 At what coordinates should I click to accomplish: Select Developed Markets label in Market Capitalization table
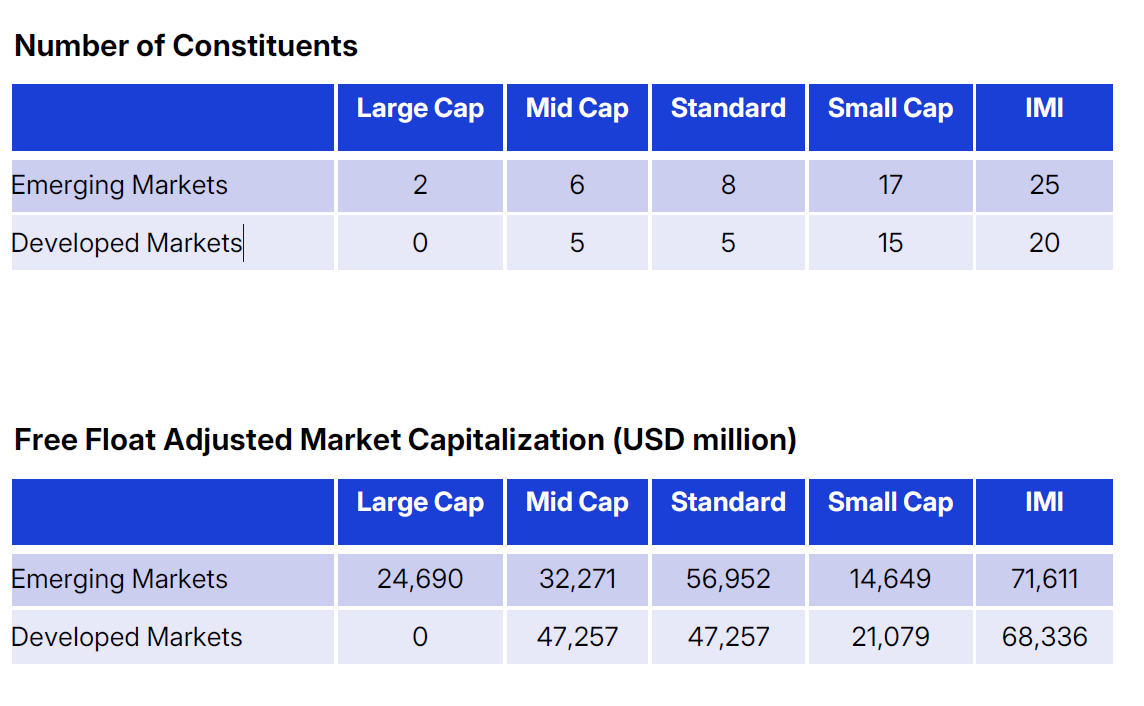click(127, 637)
